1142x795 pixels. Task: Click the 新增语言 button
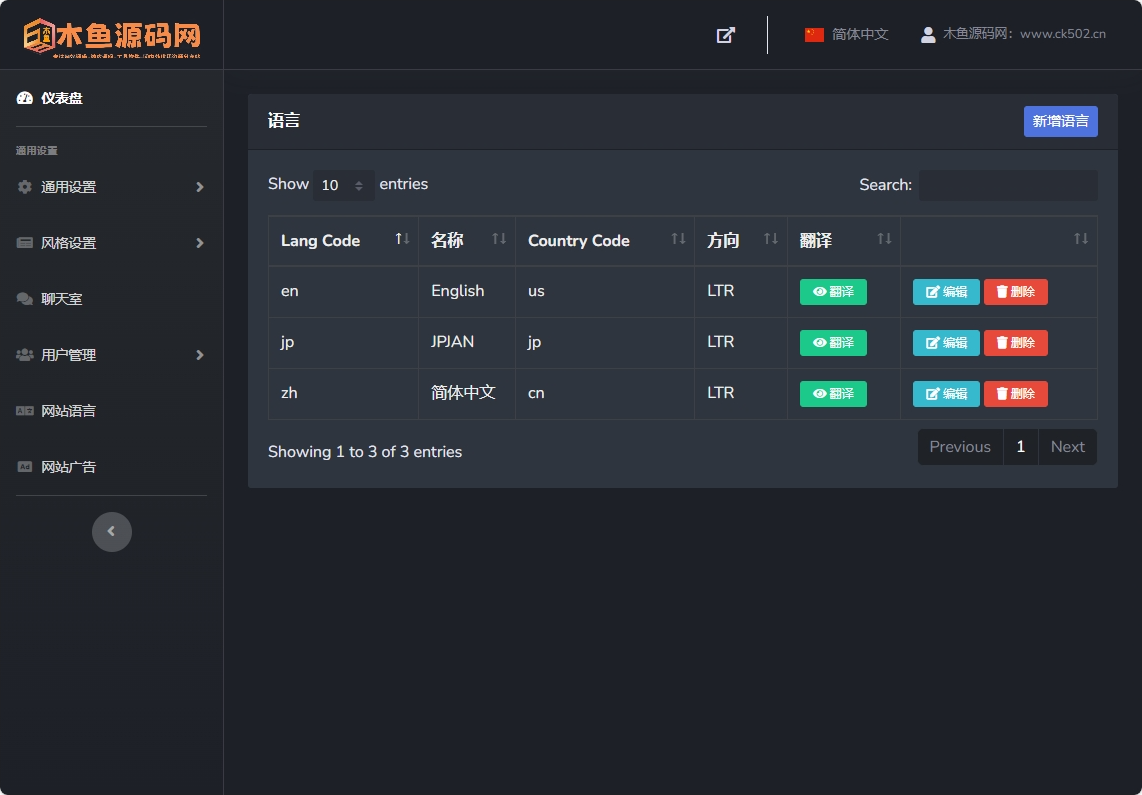pos(1060,122)
